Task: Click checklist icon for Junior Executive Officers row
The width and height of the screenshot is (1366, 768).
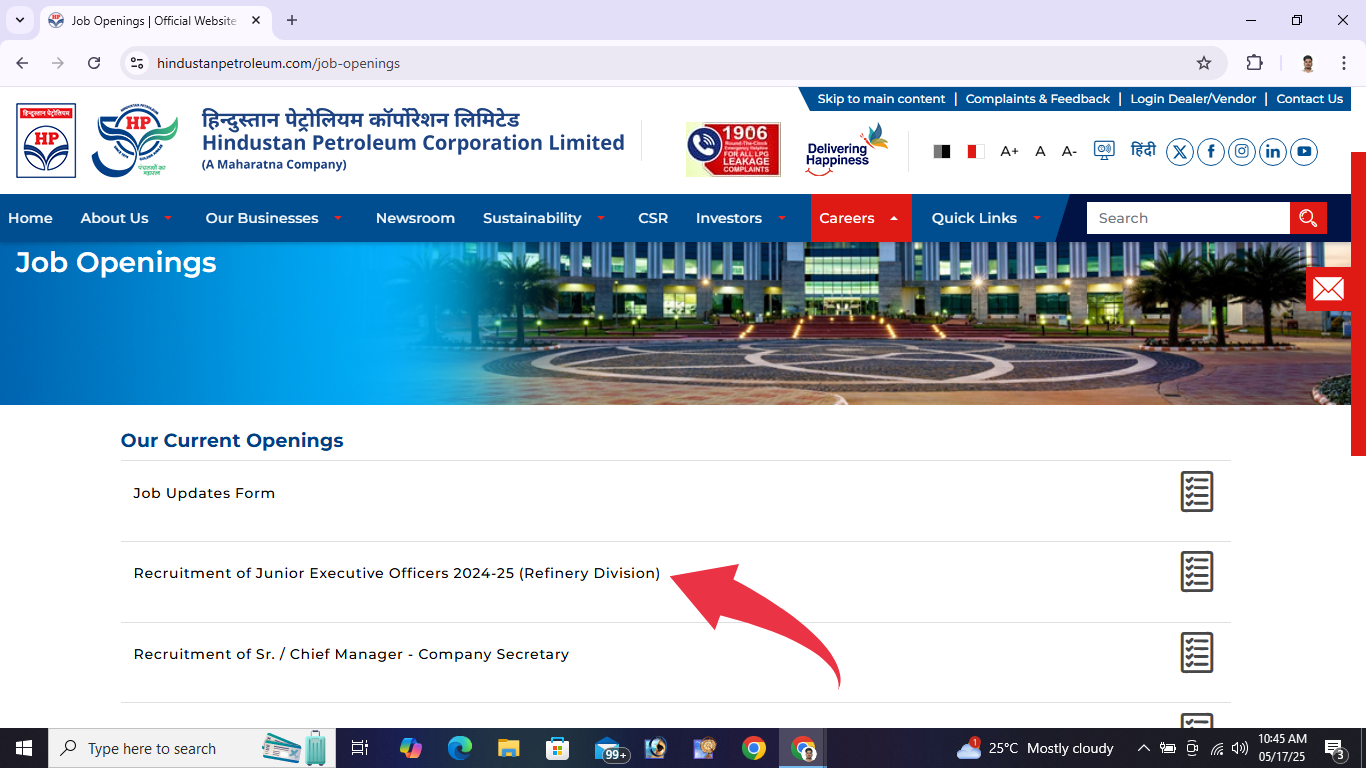Action: click(1197, 572)
